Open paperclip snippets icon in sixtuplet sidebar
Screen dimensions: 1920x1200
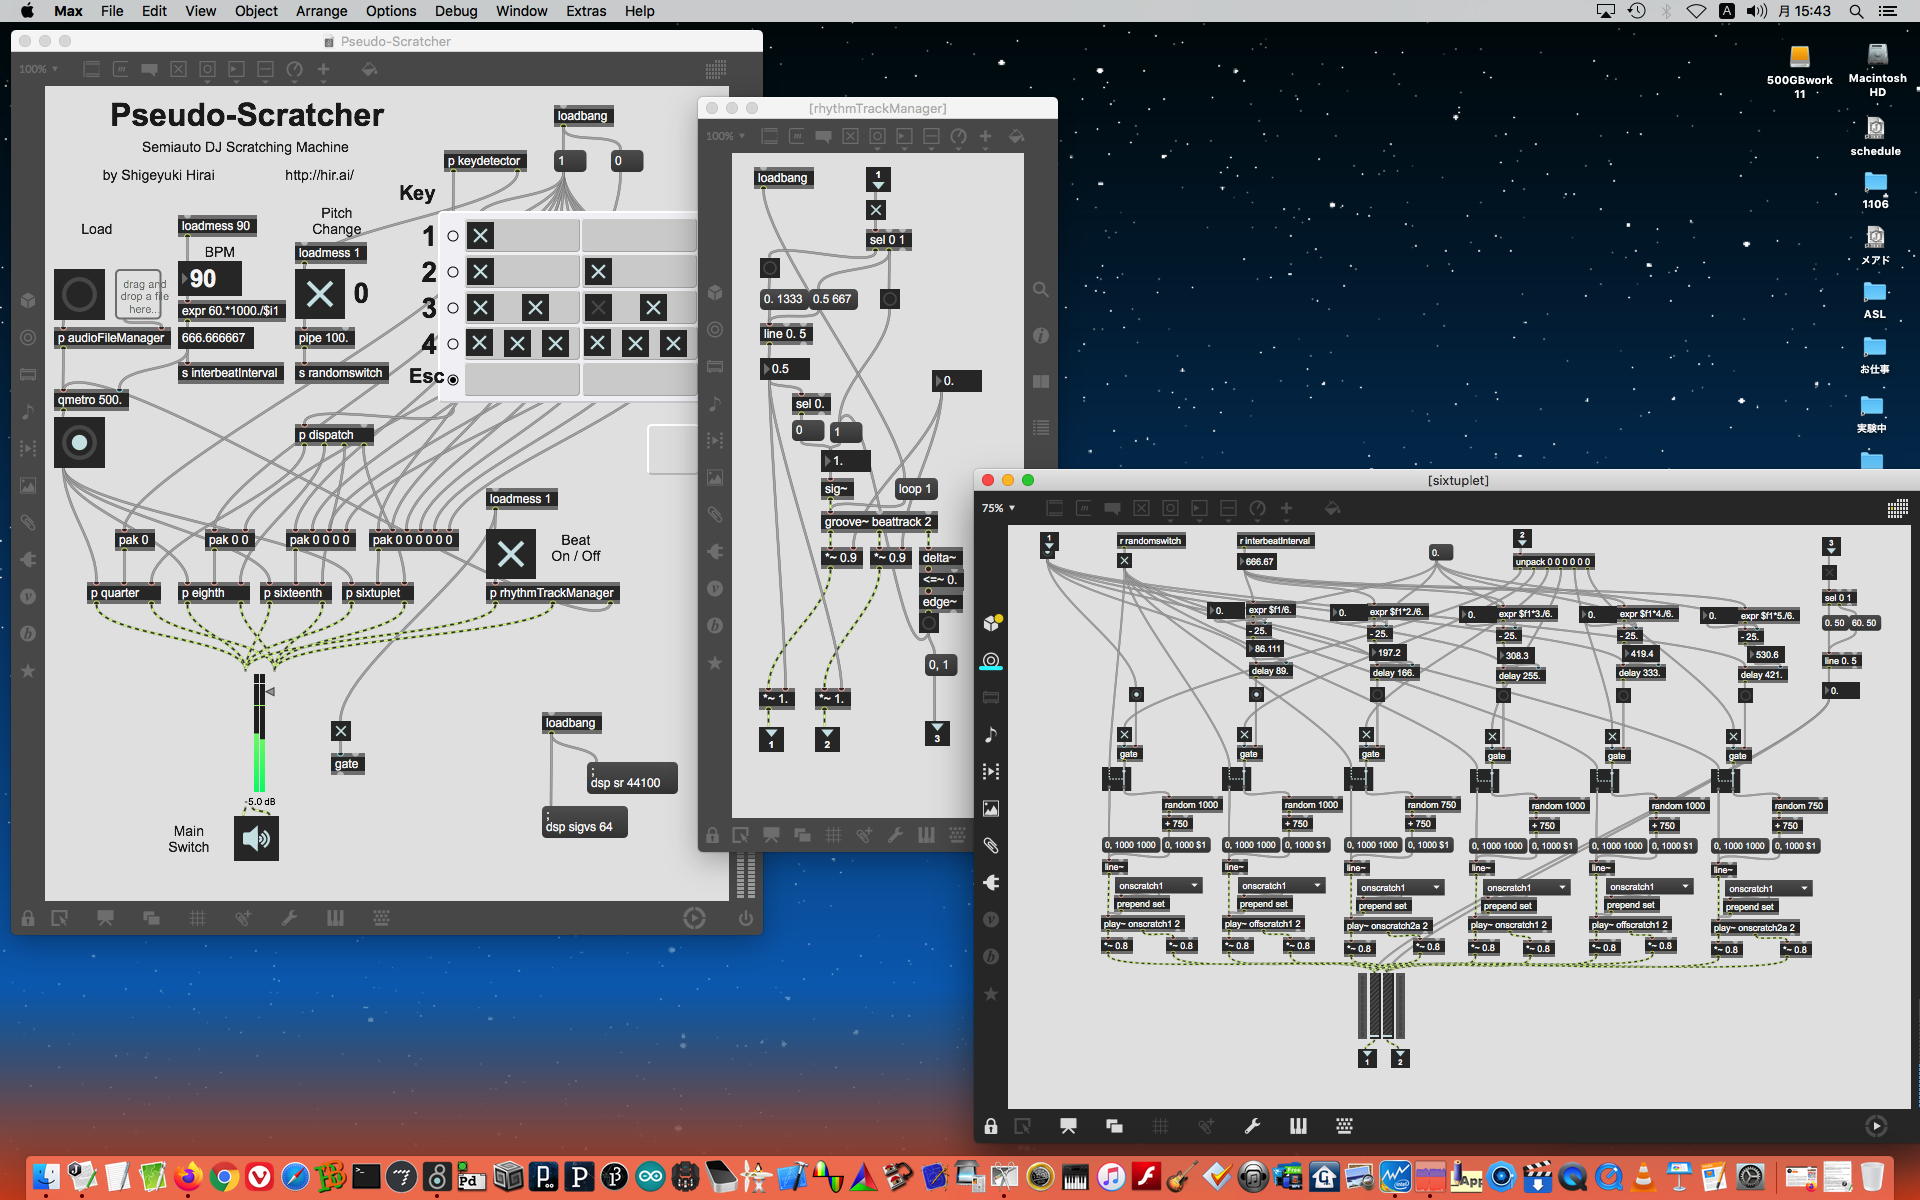[991, 846]
